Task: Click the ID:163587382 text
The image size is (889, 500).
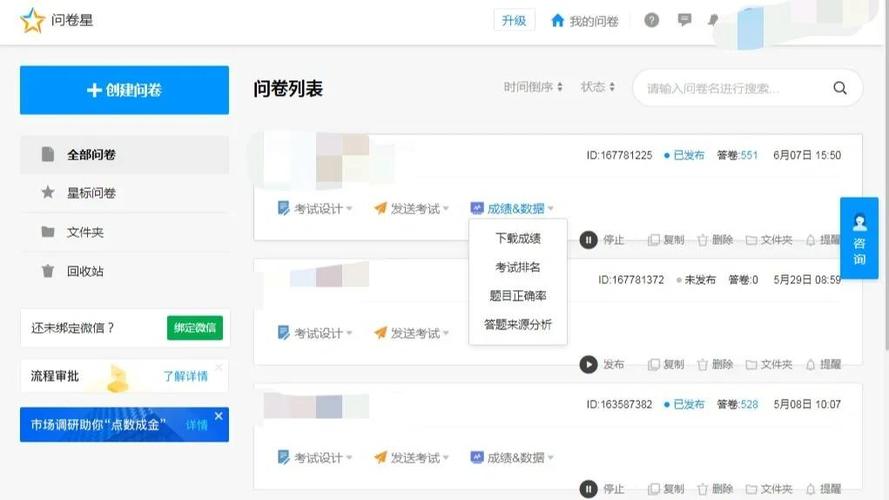Action: 619,404
